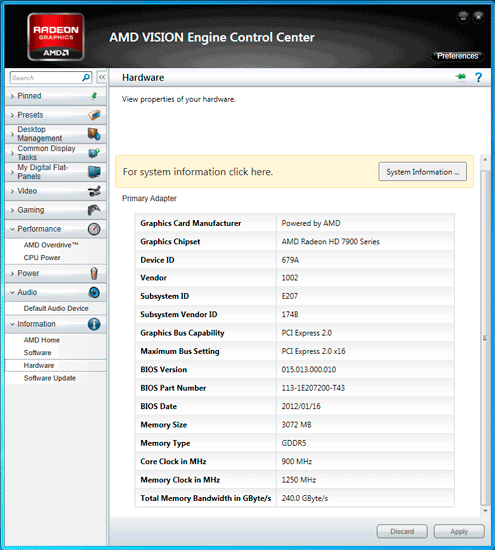Collapse the sidebar with double-arrow button
The width and height of the screenshot is (495, 550).
tap(102, 77)
